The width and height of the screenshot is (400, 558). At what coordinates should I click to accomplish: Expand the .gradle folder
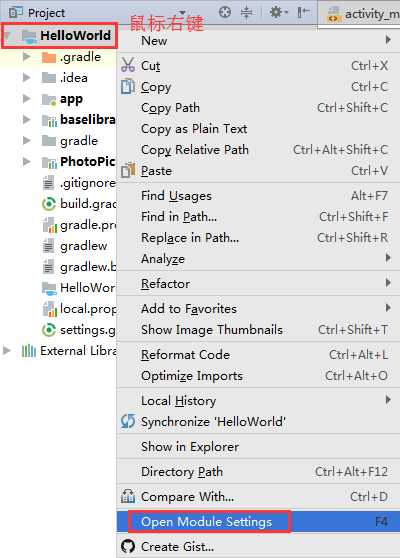click(x=26, y=57)
